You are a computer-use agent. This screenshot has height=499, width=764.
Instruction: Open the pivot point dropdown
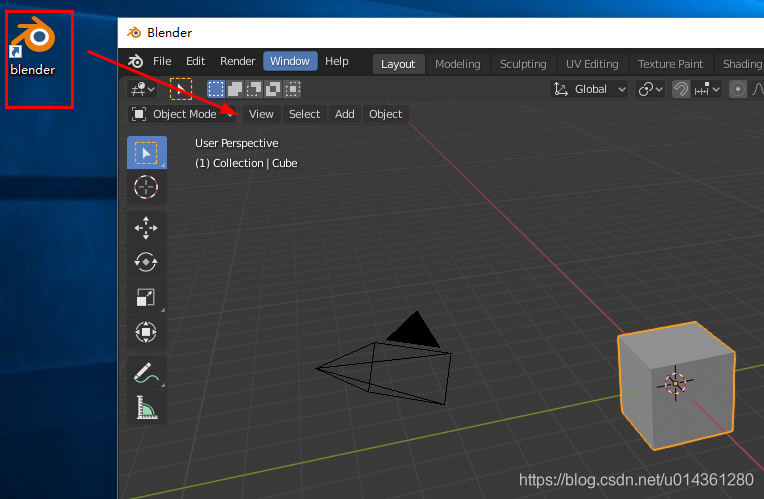(650, 89)
